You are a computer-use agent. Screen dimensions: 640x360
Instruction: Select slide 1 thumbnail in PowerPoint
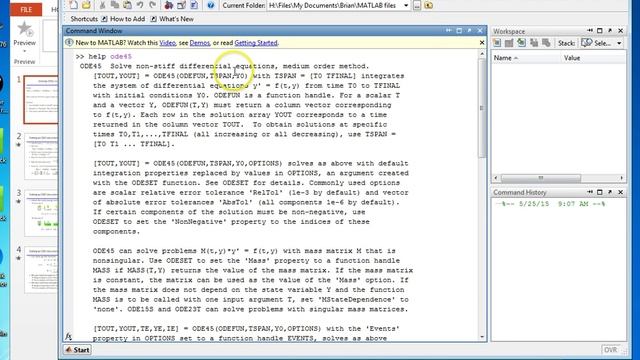(41, 99)
